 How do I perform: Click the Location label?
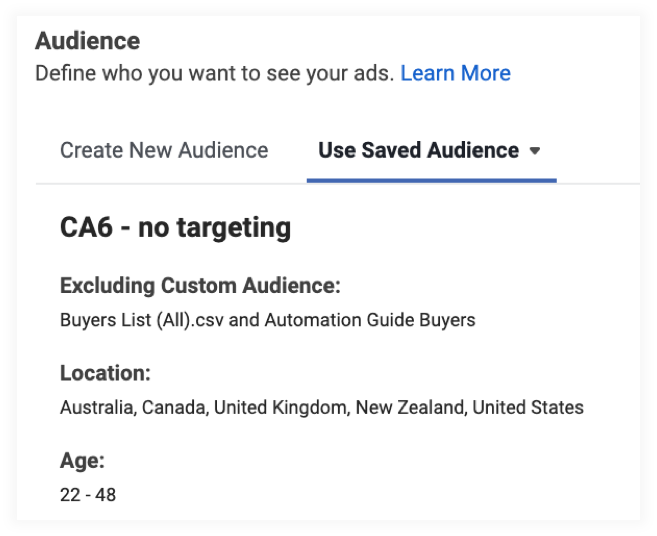pyautogui.click(x=105, y=373)
